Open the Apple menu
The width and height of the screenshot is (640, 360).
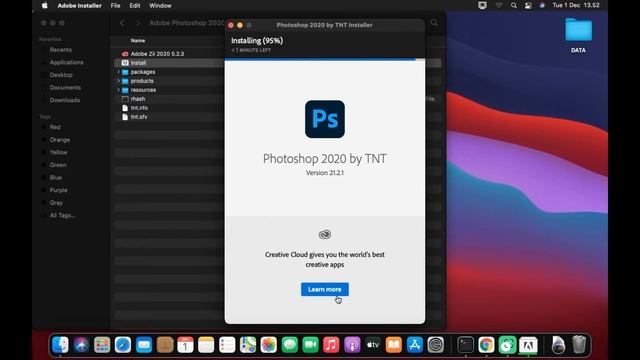click(x=44, y=5)
